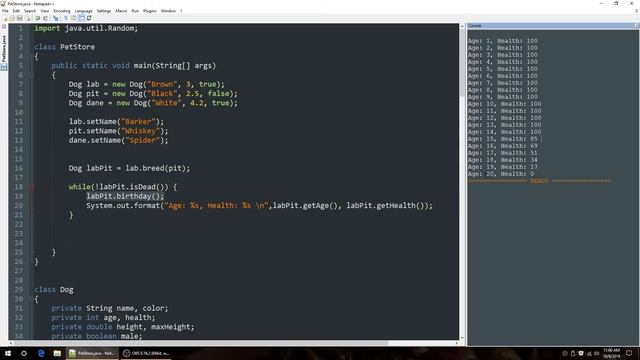The height and width of the screenshot is (360, 640).
Task: Open the File menu
Action: coord(5,11)
